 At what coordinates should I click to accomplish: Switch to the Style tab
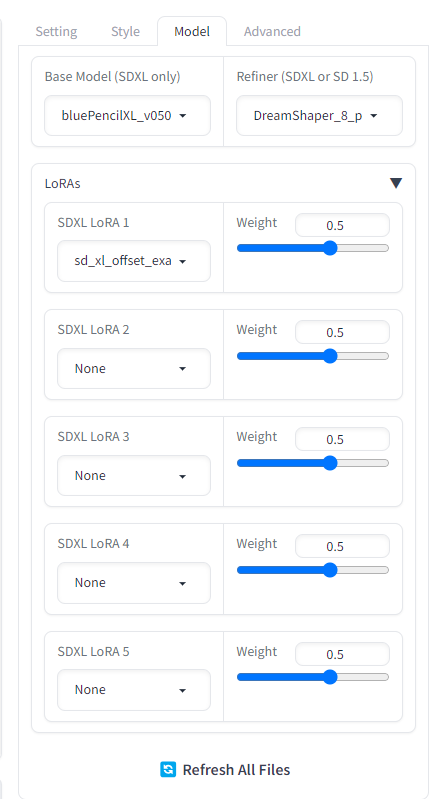click(125, 32)
